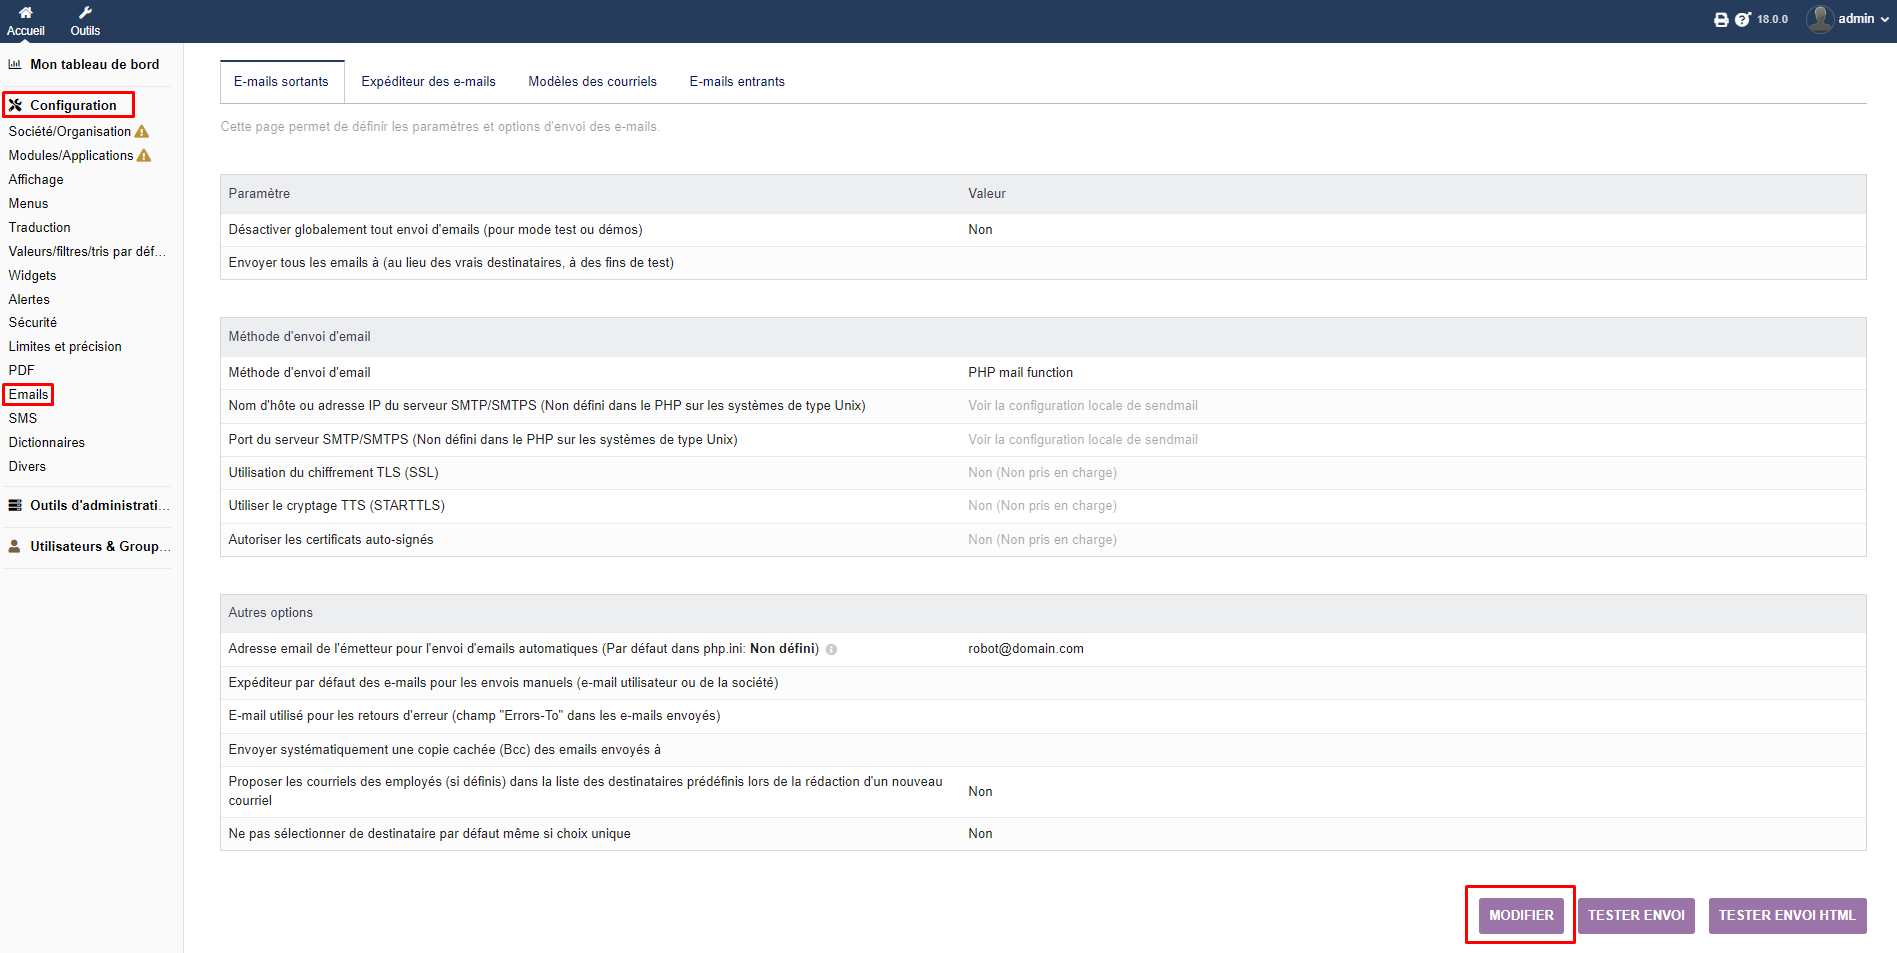
Task: Expand the Outils d'administration section
Action: pyautogui.click(x=98, y=505)
